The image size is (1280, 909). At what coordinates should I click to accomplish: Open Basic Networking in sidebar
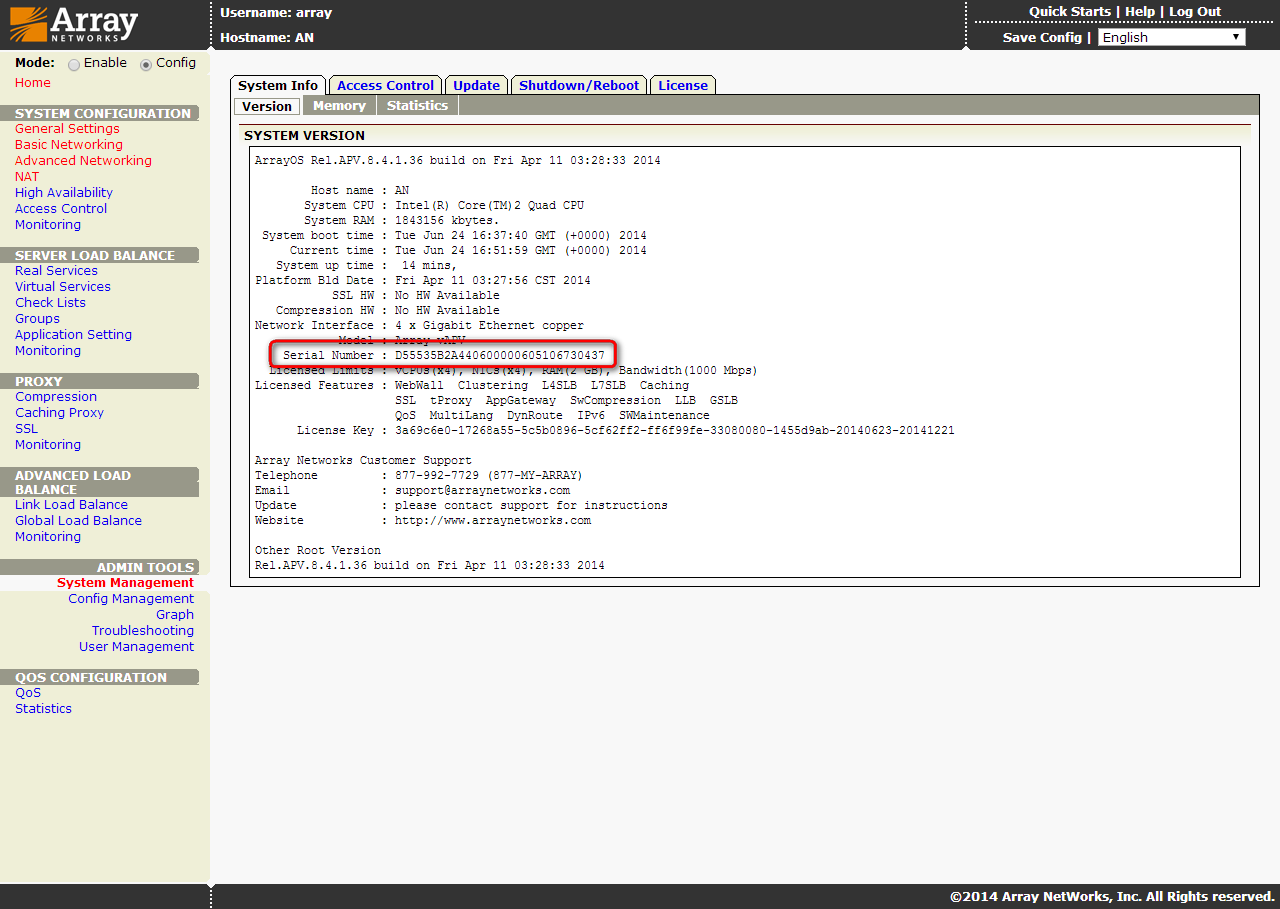coord(69,145)
